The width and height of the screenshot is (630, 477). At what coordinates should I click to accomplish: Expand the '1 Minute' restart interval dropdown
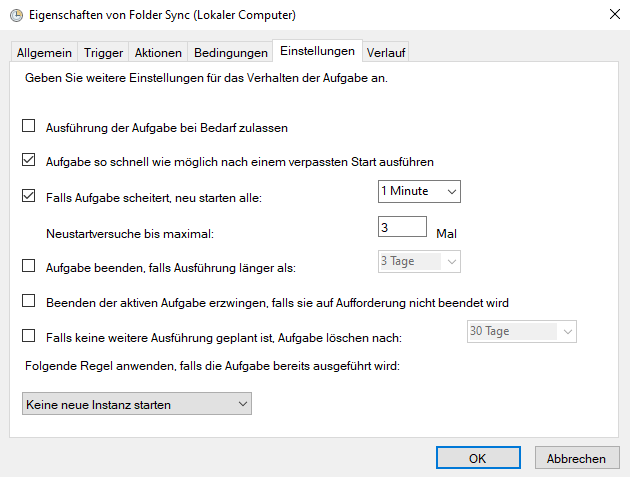[x=419, y=191]
